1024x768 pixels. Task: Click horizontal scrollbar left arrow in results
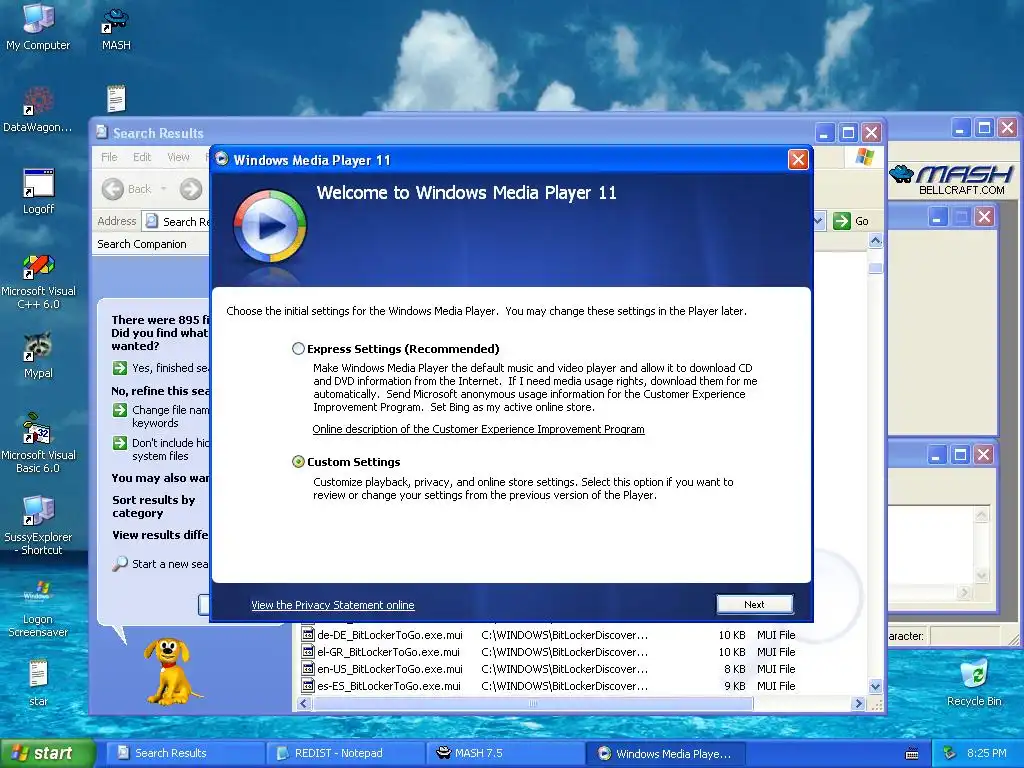point(304,703)
